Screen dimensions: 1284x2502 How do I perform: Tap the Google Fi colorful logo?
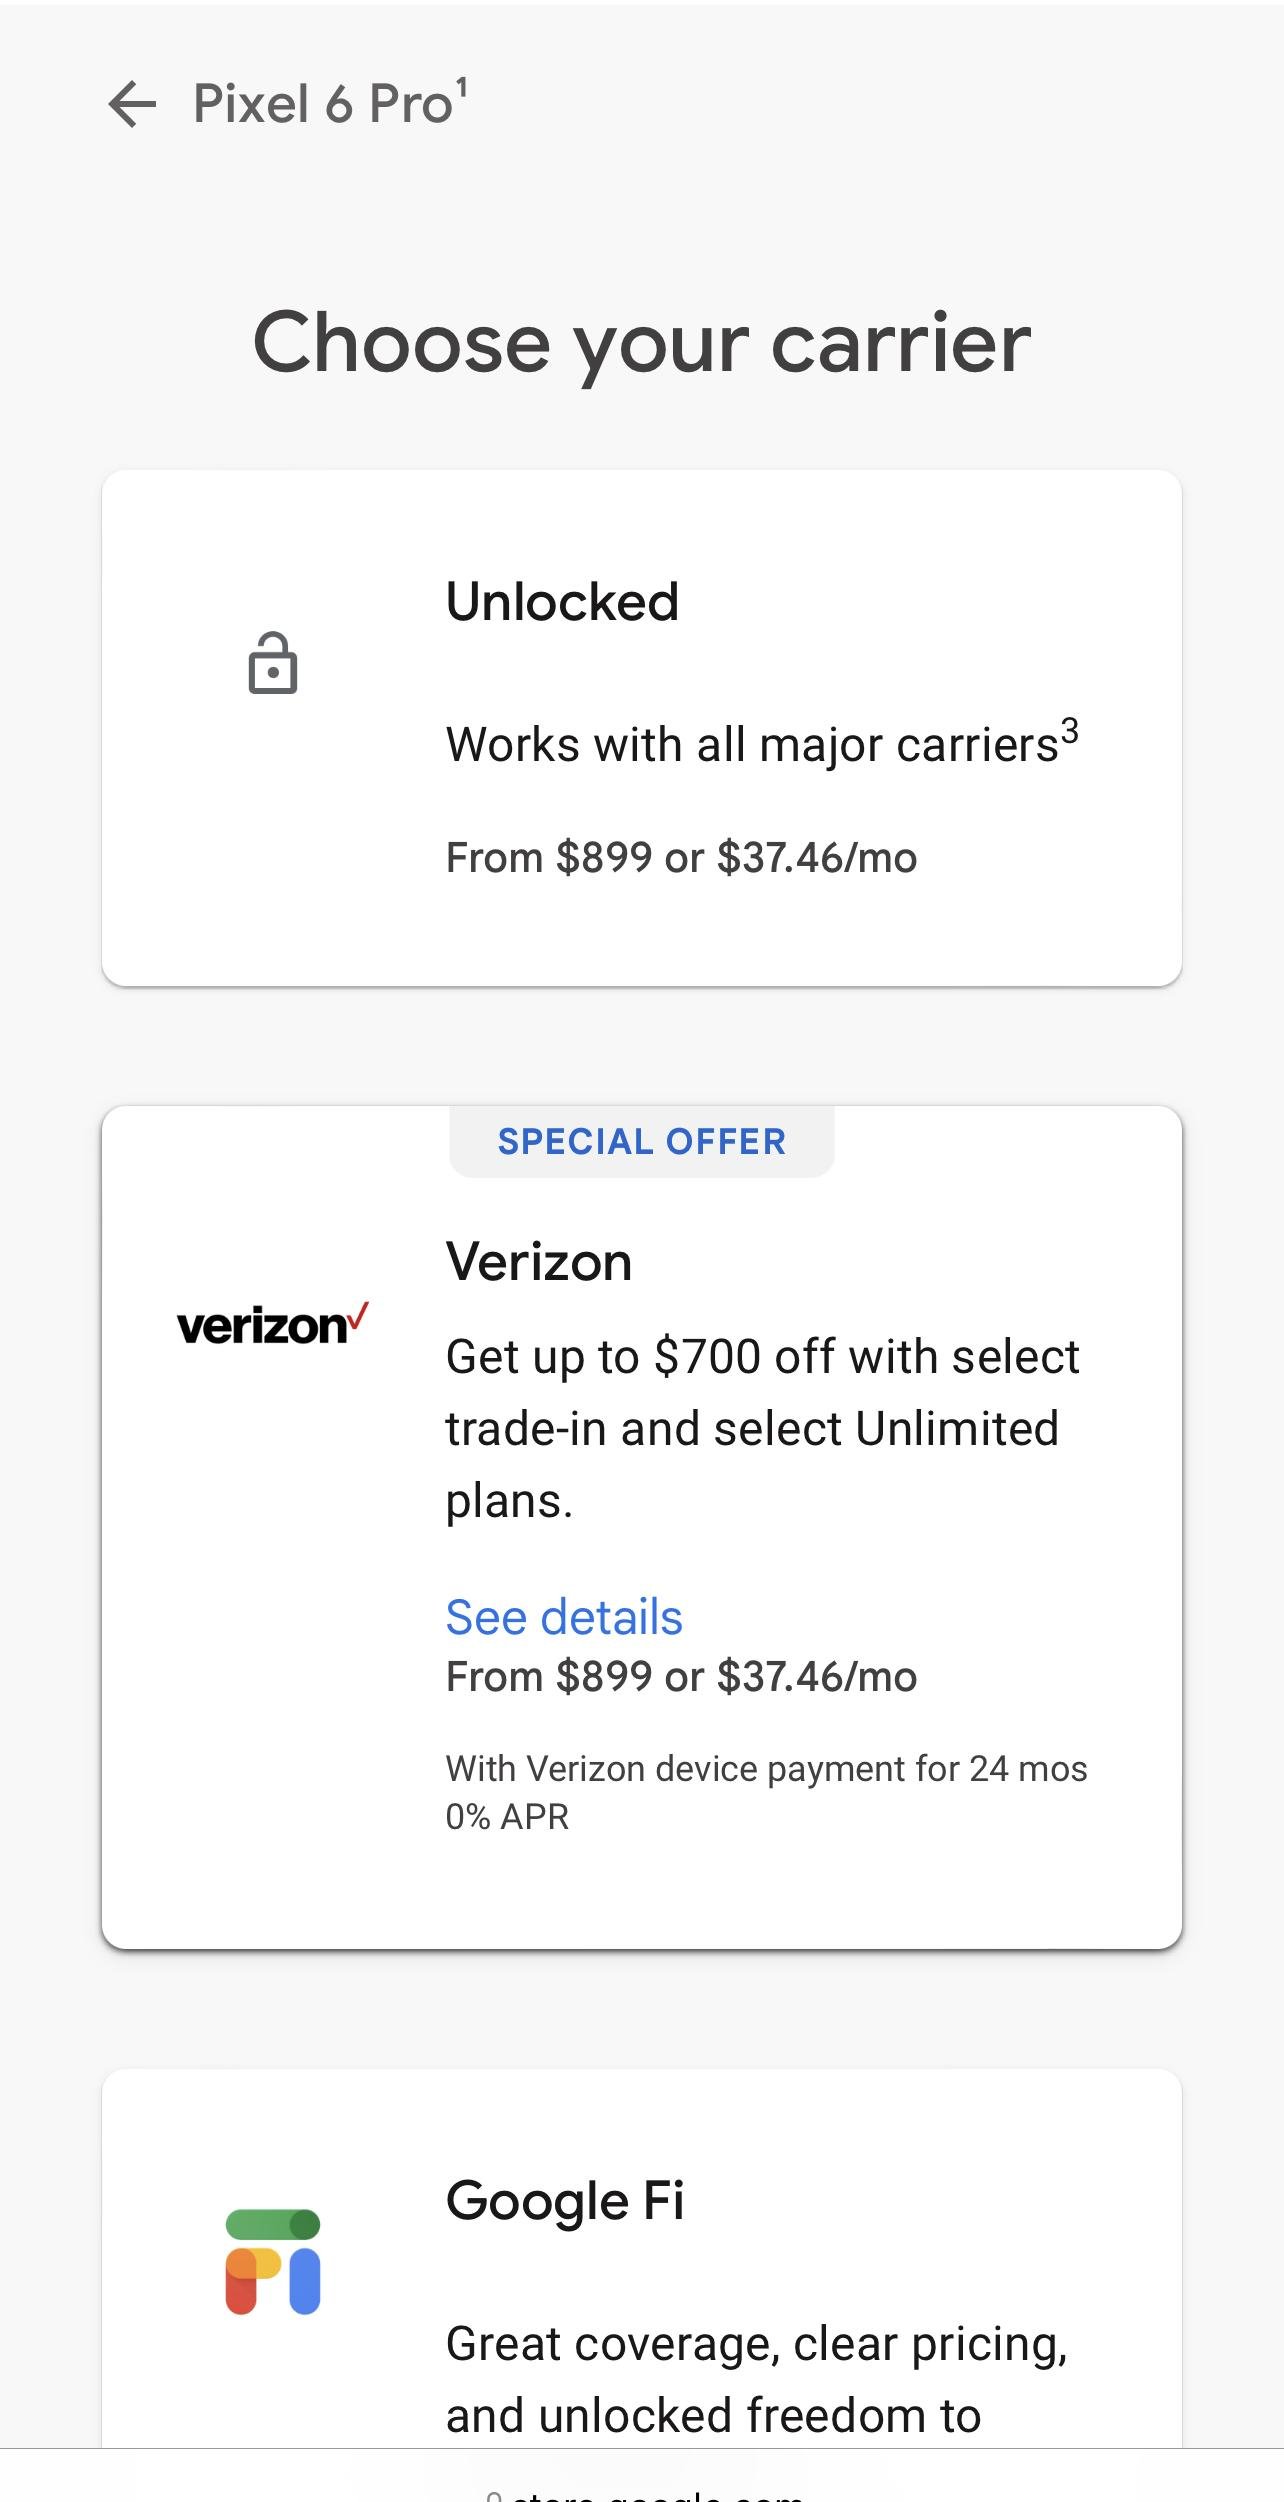click(x=273, y=2262)
